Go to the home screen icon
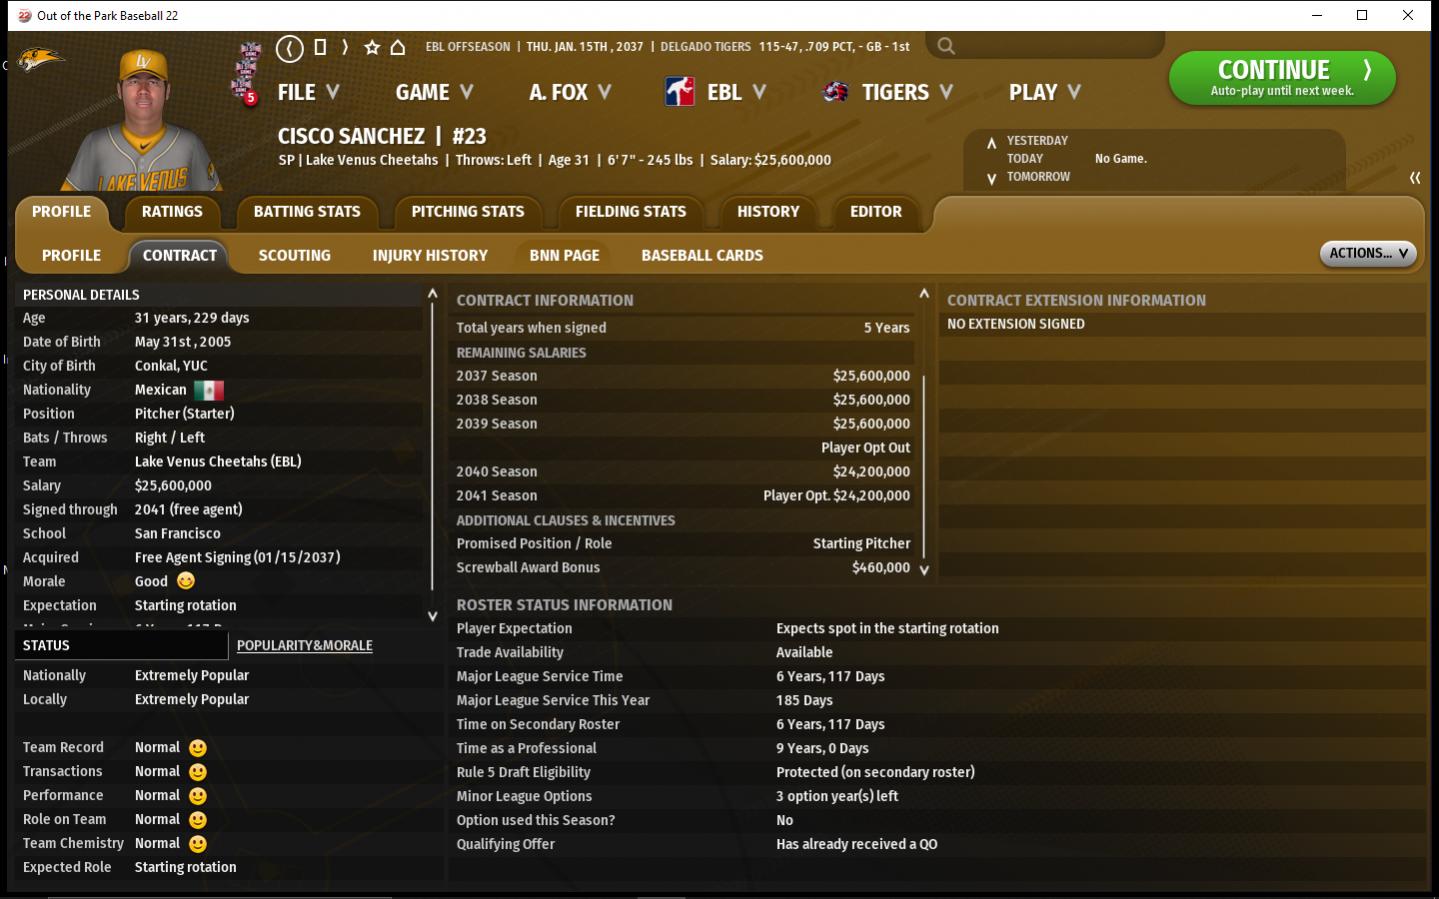This screenshot has height=899, width=1439. pyautogui.click(x=398, y=47)
